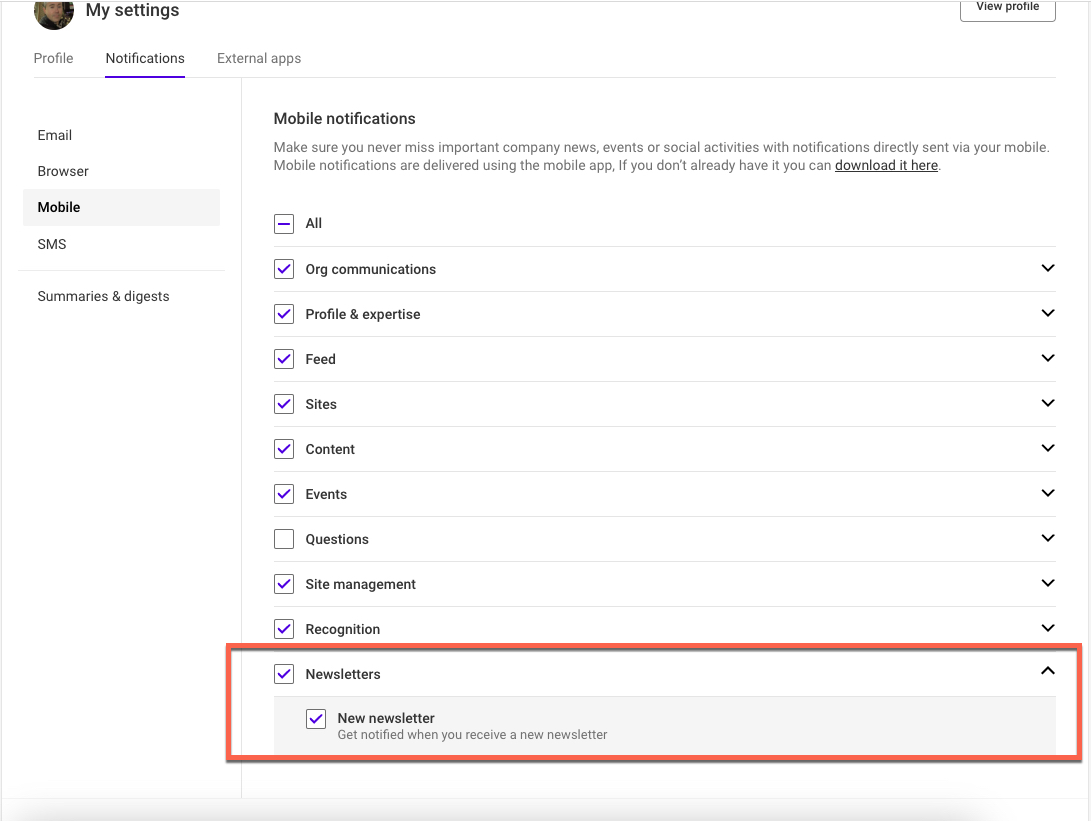This screenshot has height=821, width=1091.
Task: Expand the Events section
Action: point(1047,493)
